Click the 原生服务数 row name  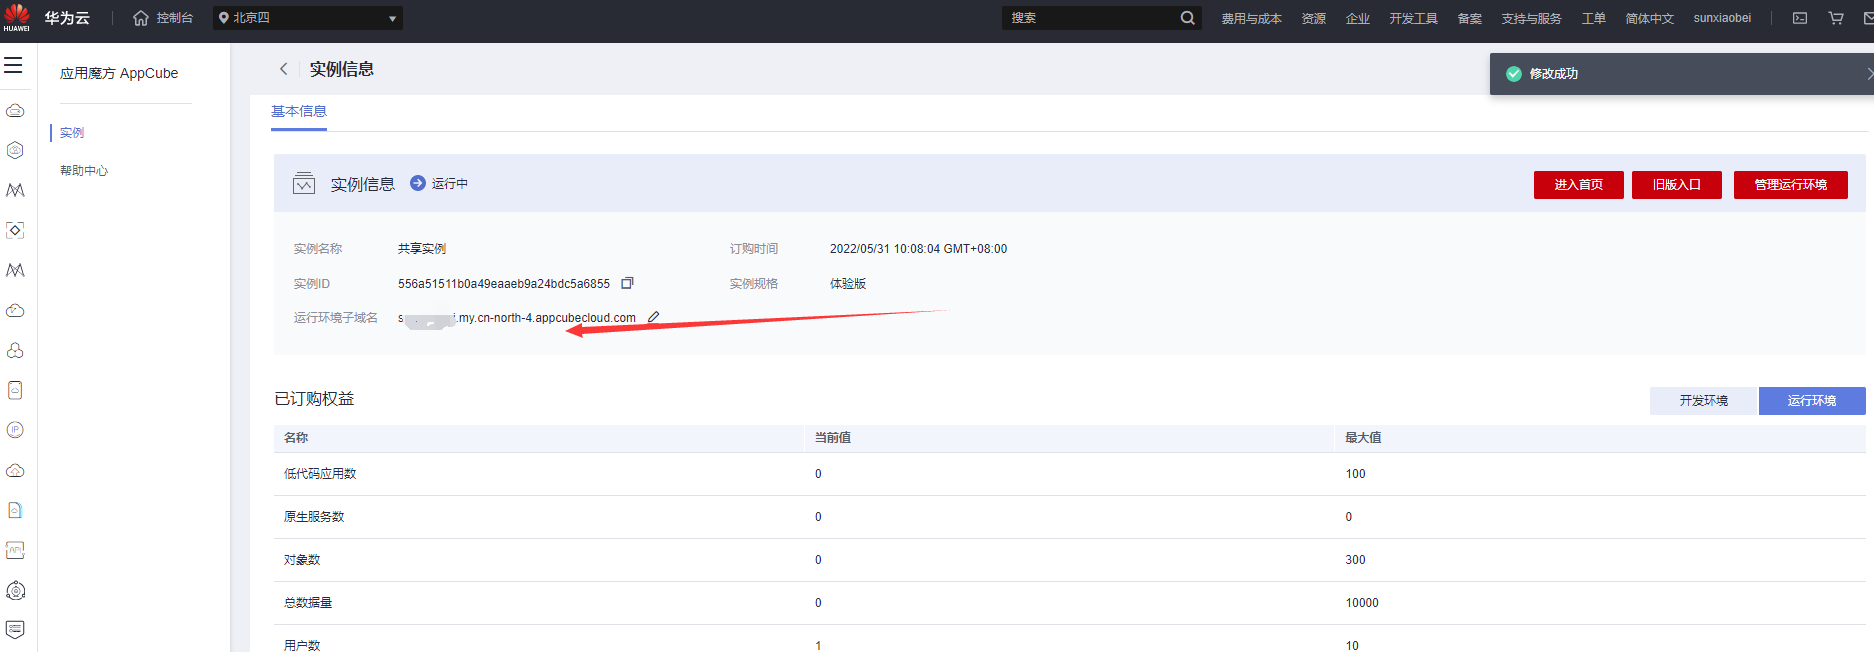coord(314,517)
